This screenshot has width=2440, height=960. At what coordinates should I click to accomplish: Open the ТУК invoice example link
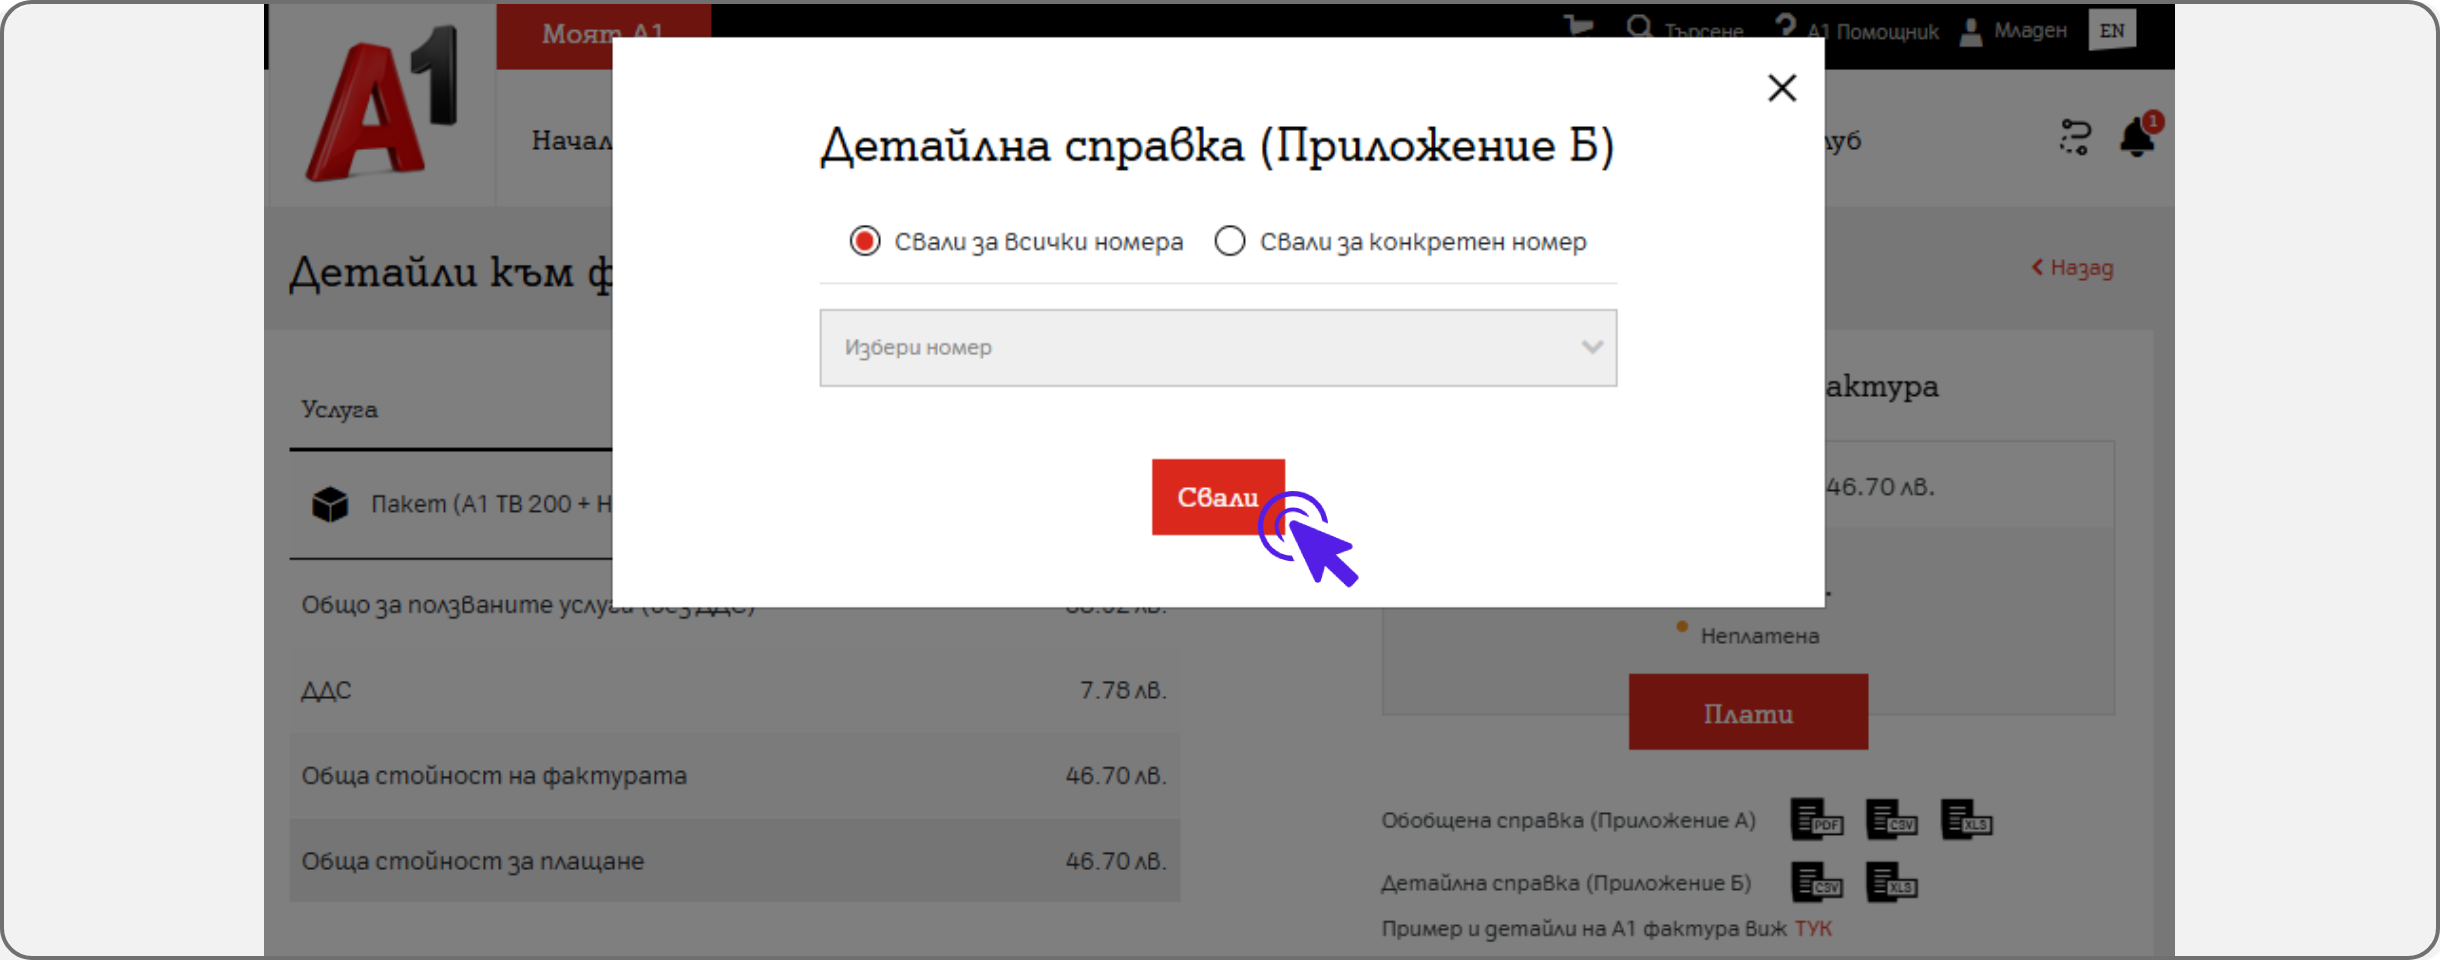(1813, 929)
